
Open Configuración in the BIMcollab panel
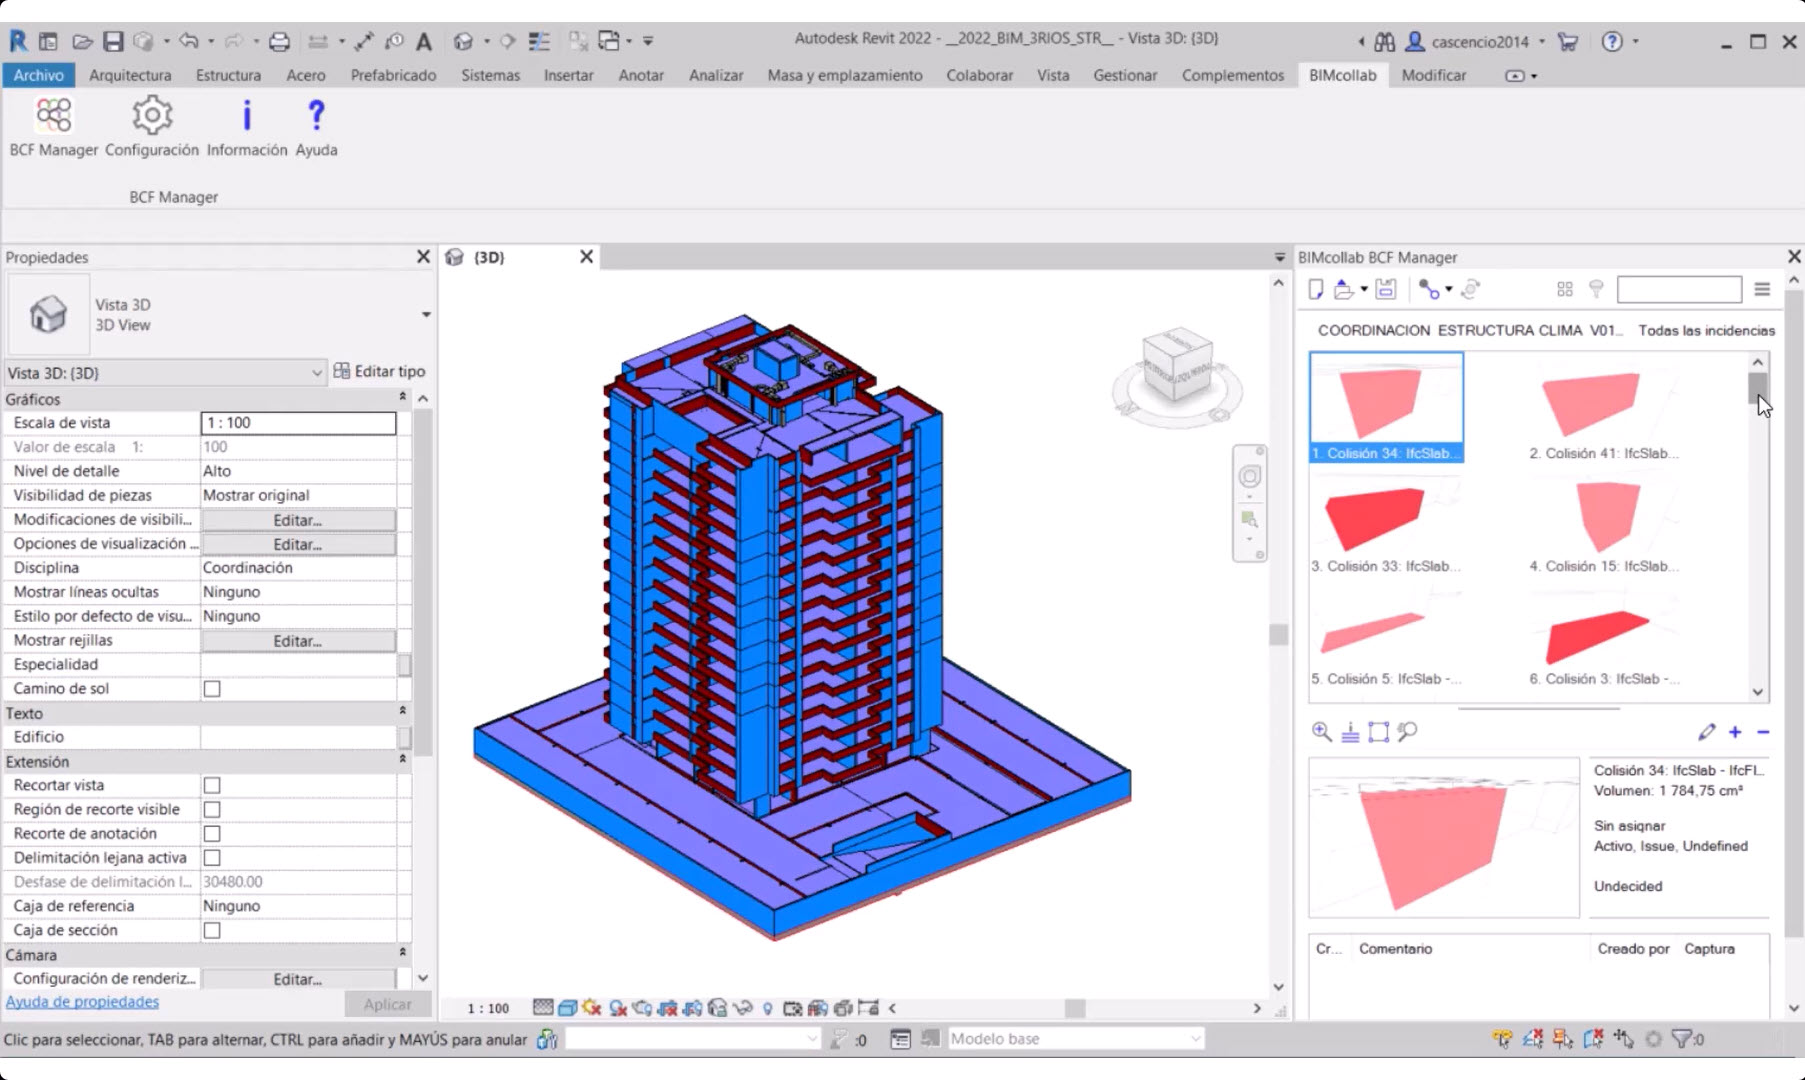pos(151,125)
